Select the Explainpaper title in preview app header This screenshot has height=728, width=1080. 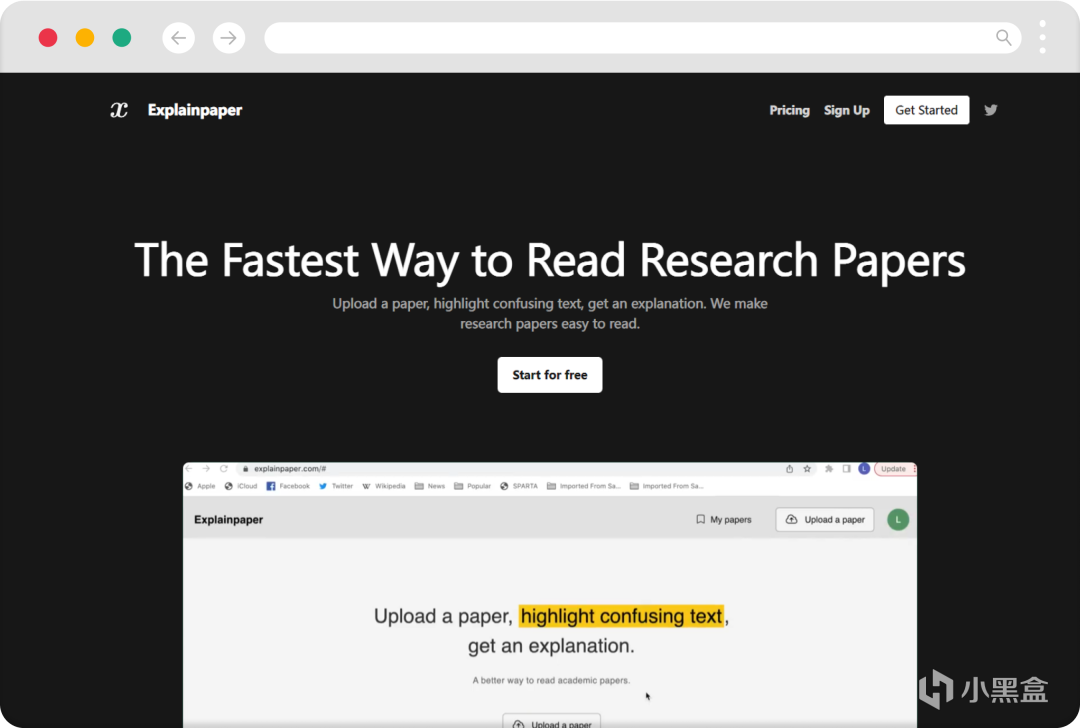pos(229,519)
